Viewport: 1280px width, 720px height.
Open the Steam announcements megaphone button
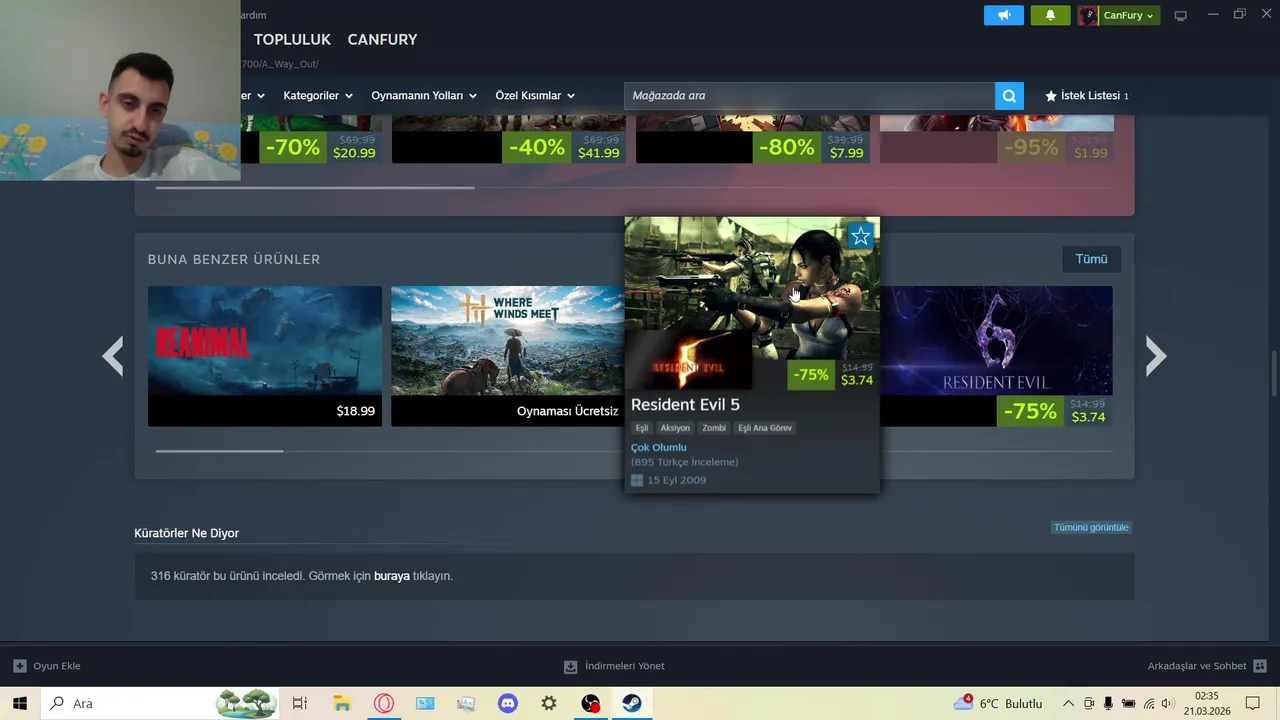(x=1004, y=15)
